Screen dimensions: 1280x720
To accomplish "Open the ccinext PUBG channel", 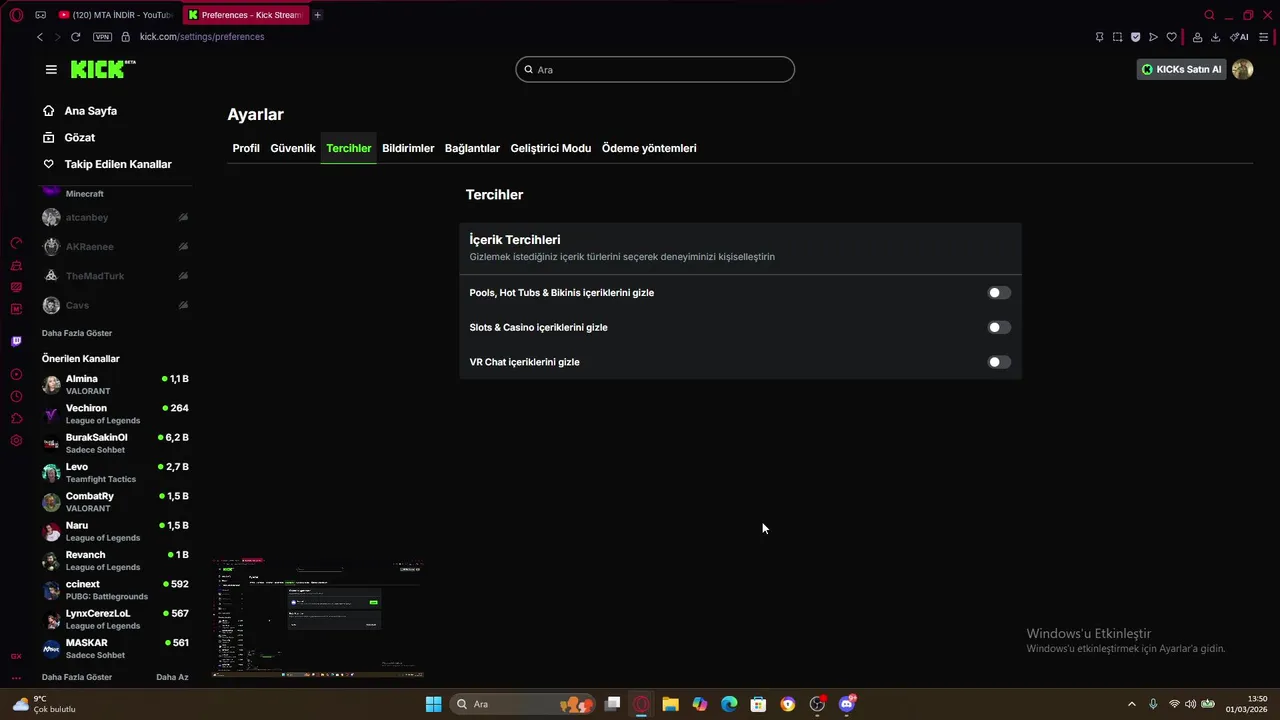I will [115, 590].
